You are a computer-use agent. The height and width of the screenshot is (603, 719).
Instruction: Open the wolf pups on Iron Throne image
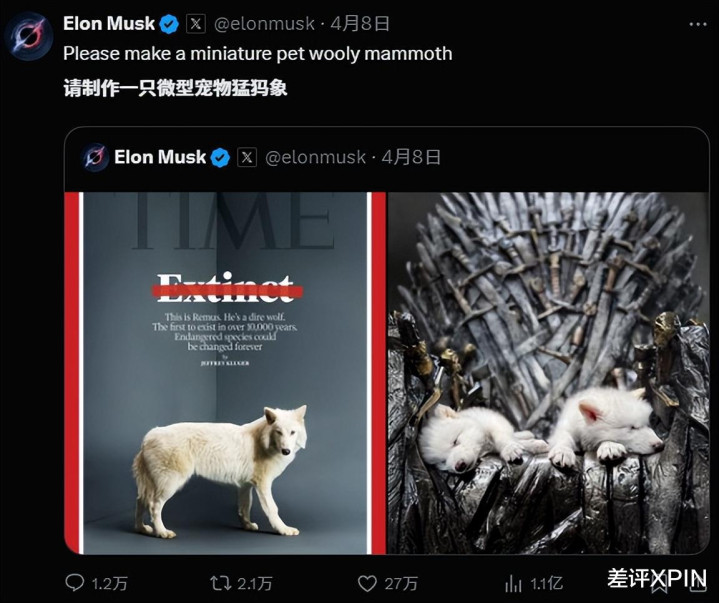click(x=548, y=373)
